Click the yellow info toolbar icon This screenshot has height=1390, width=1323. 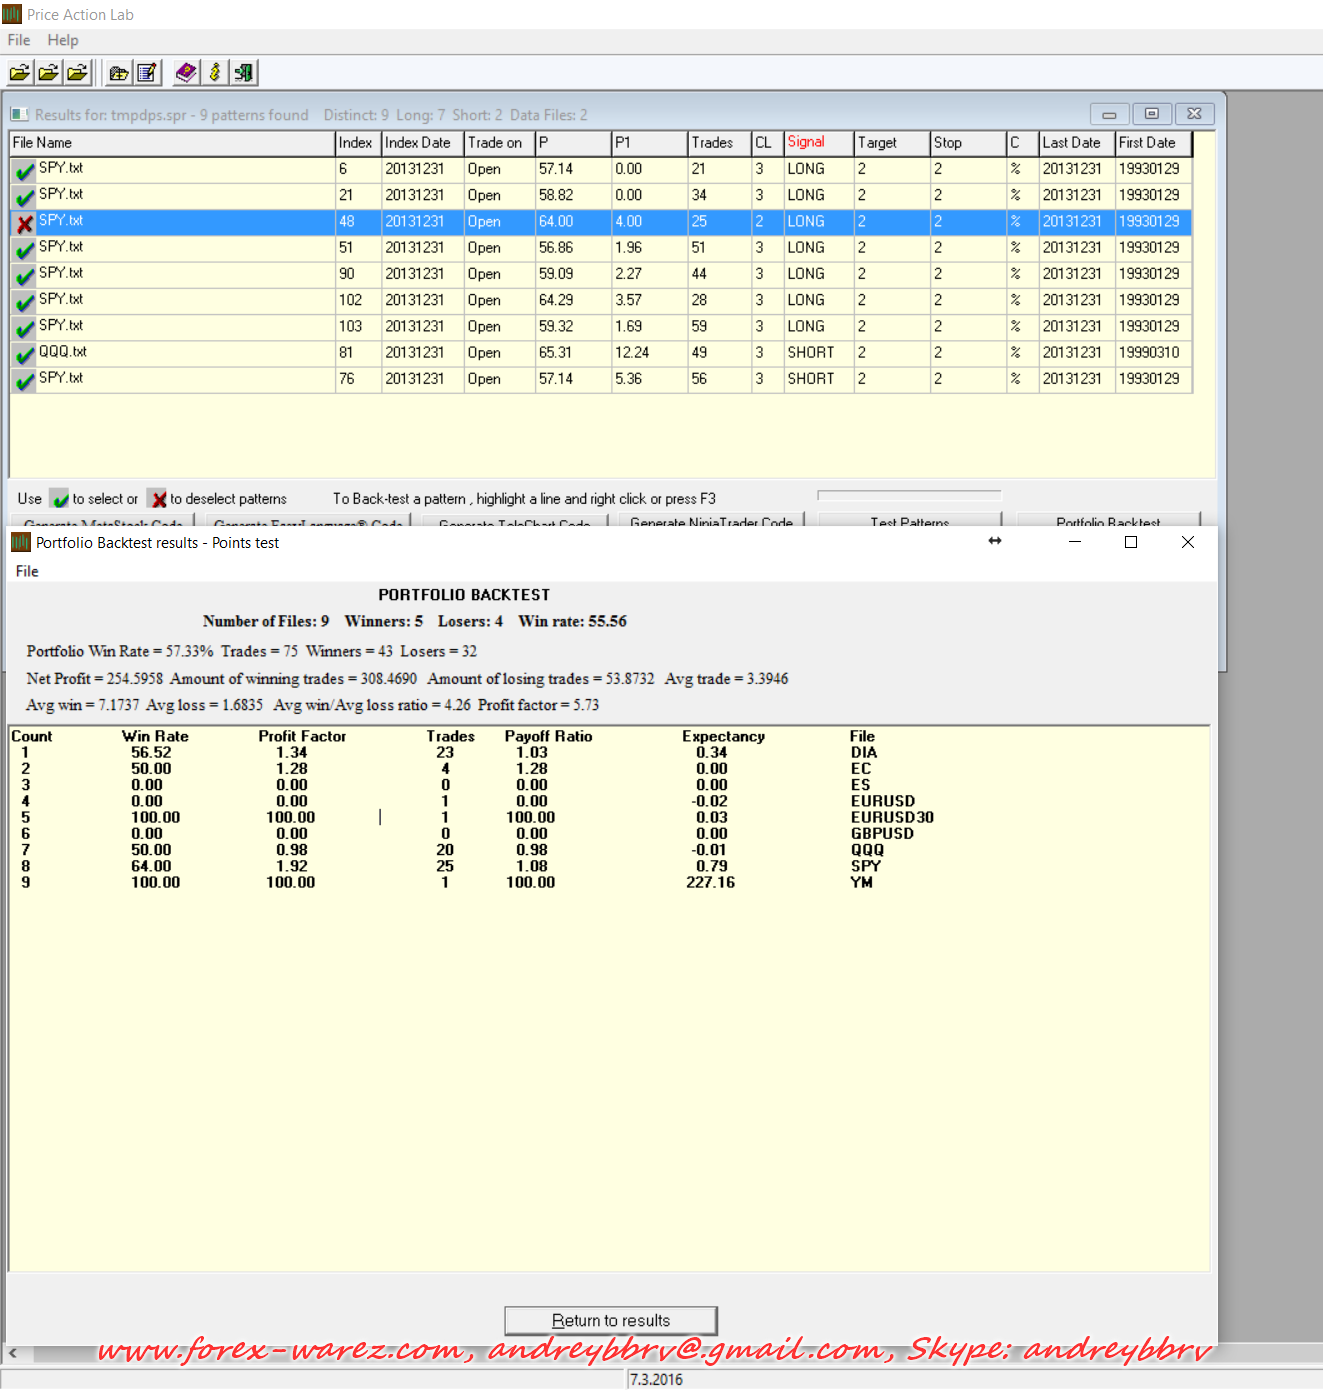click(214, 73)
